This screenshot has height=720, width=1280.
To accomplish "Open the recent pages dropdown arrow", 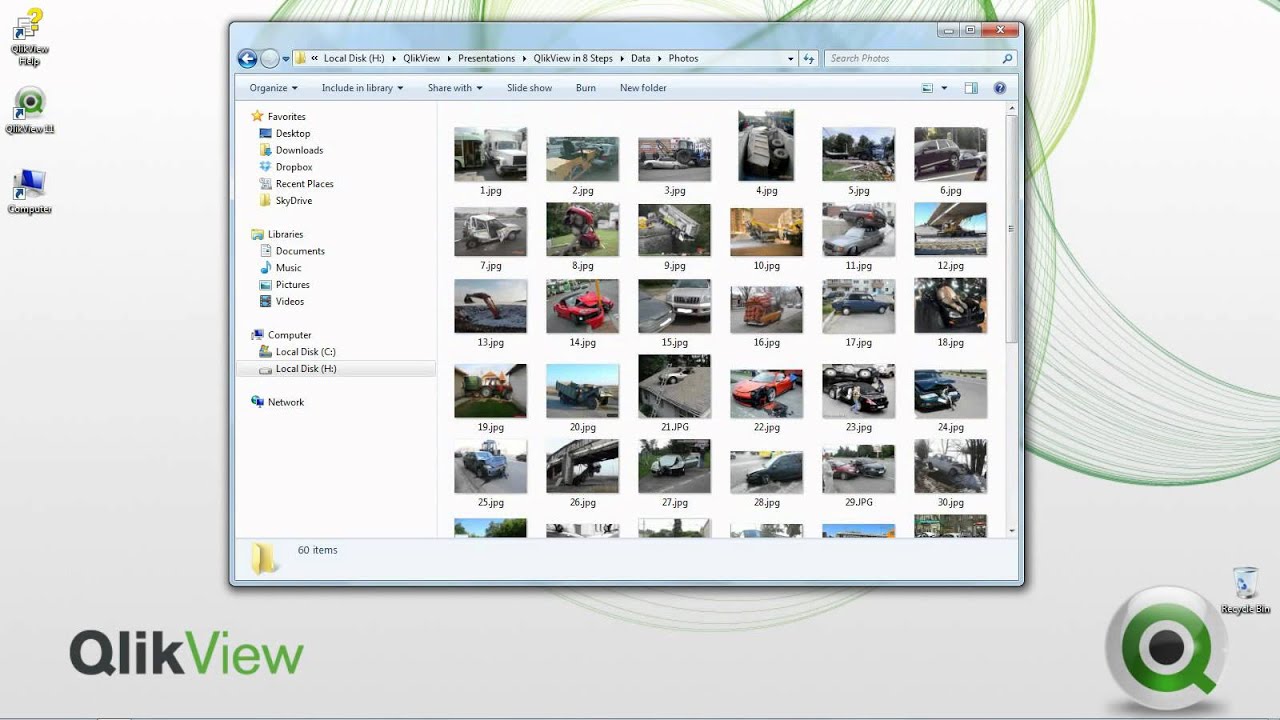I will tap(285, 58).
